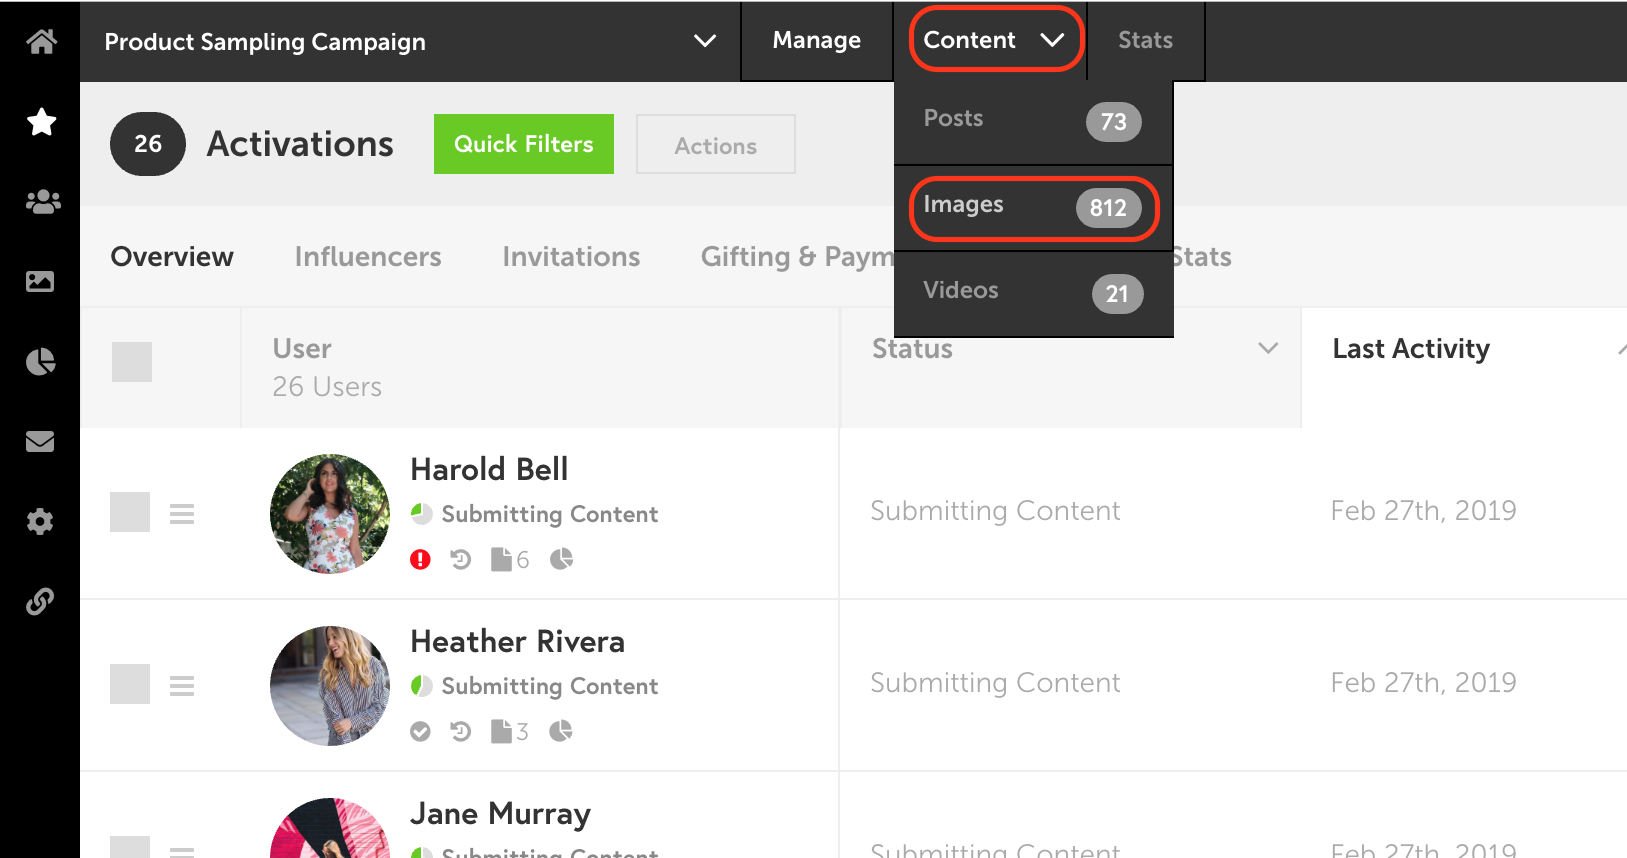Click Heather Rivera's Submitting Content status cell
Image resolution: width=1627 pixels, height=858 pixels.
coord(995,683)
